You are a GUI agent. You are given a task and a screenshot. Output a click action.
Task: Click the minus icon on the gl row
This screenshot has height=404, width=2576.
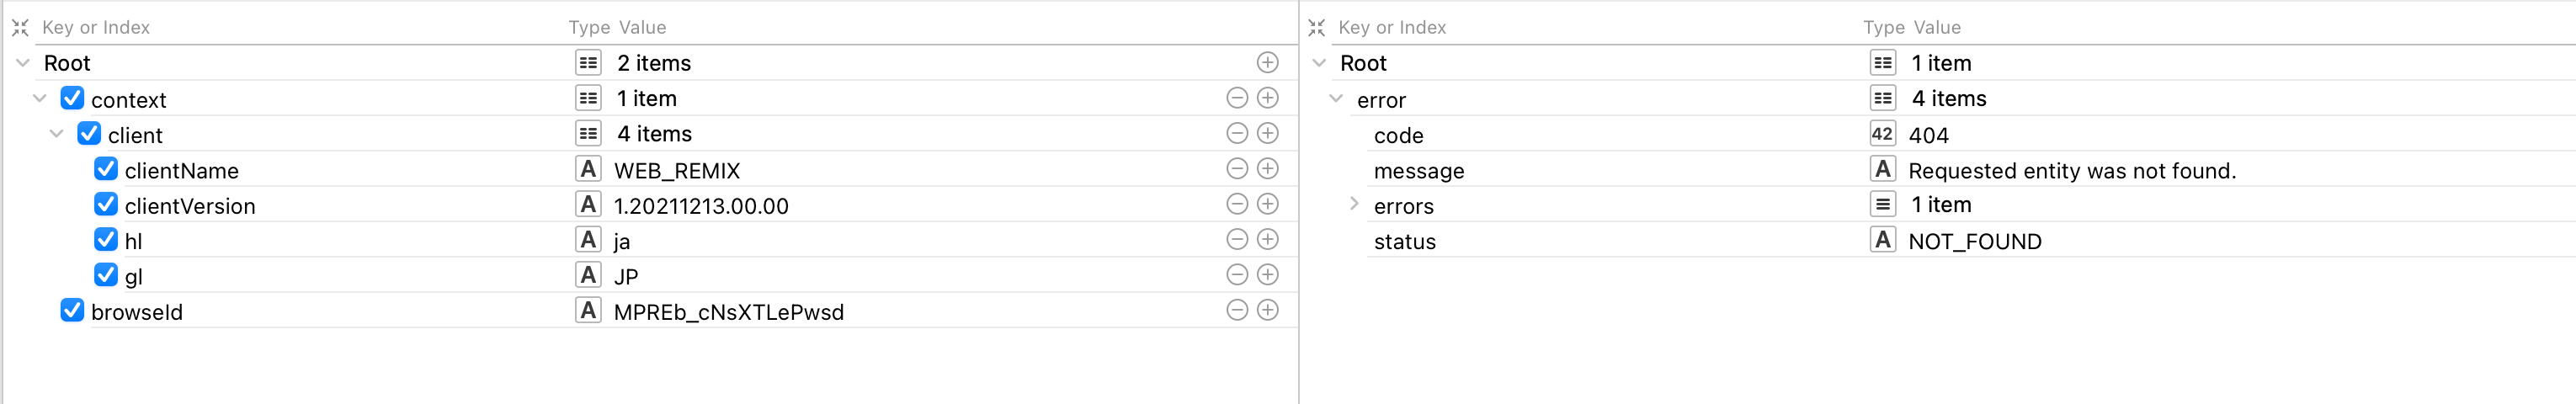[1237, 275]
